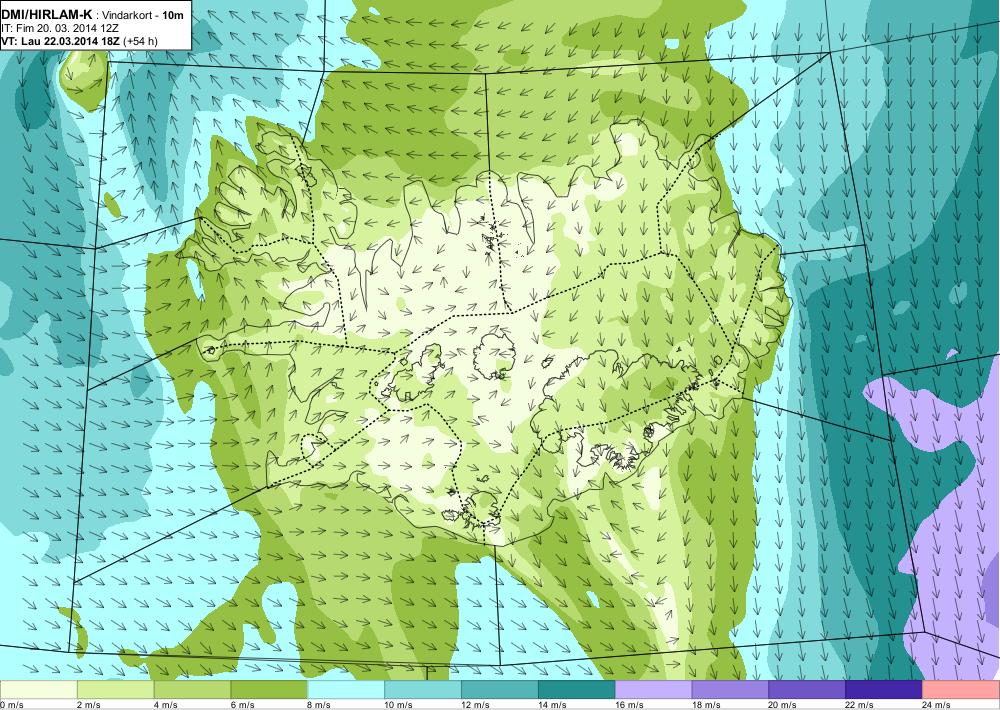Viewport: 1000px width, 710px height.
Task: Click the '(+54 h)' forecast offset text
Action: coord(140,41)
